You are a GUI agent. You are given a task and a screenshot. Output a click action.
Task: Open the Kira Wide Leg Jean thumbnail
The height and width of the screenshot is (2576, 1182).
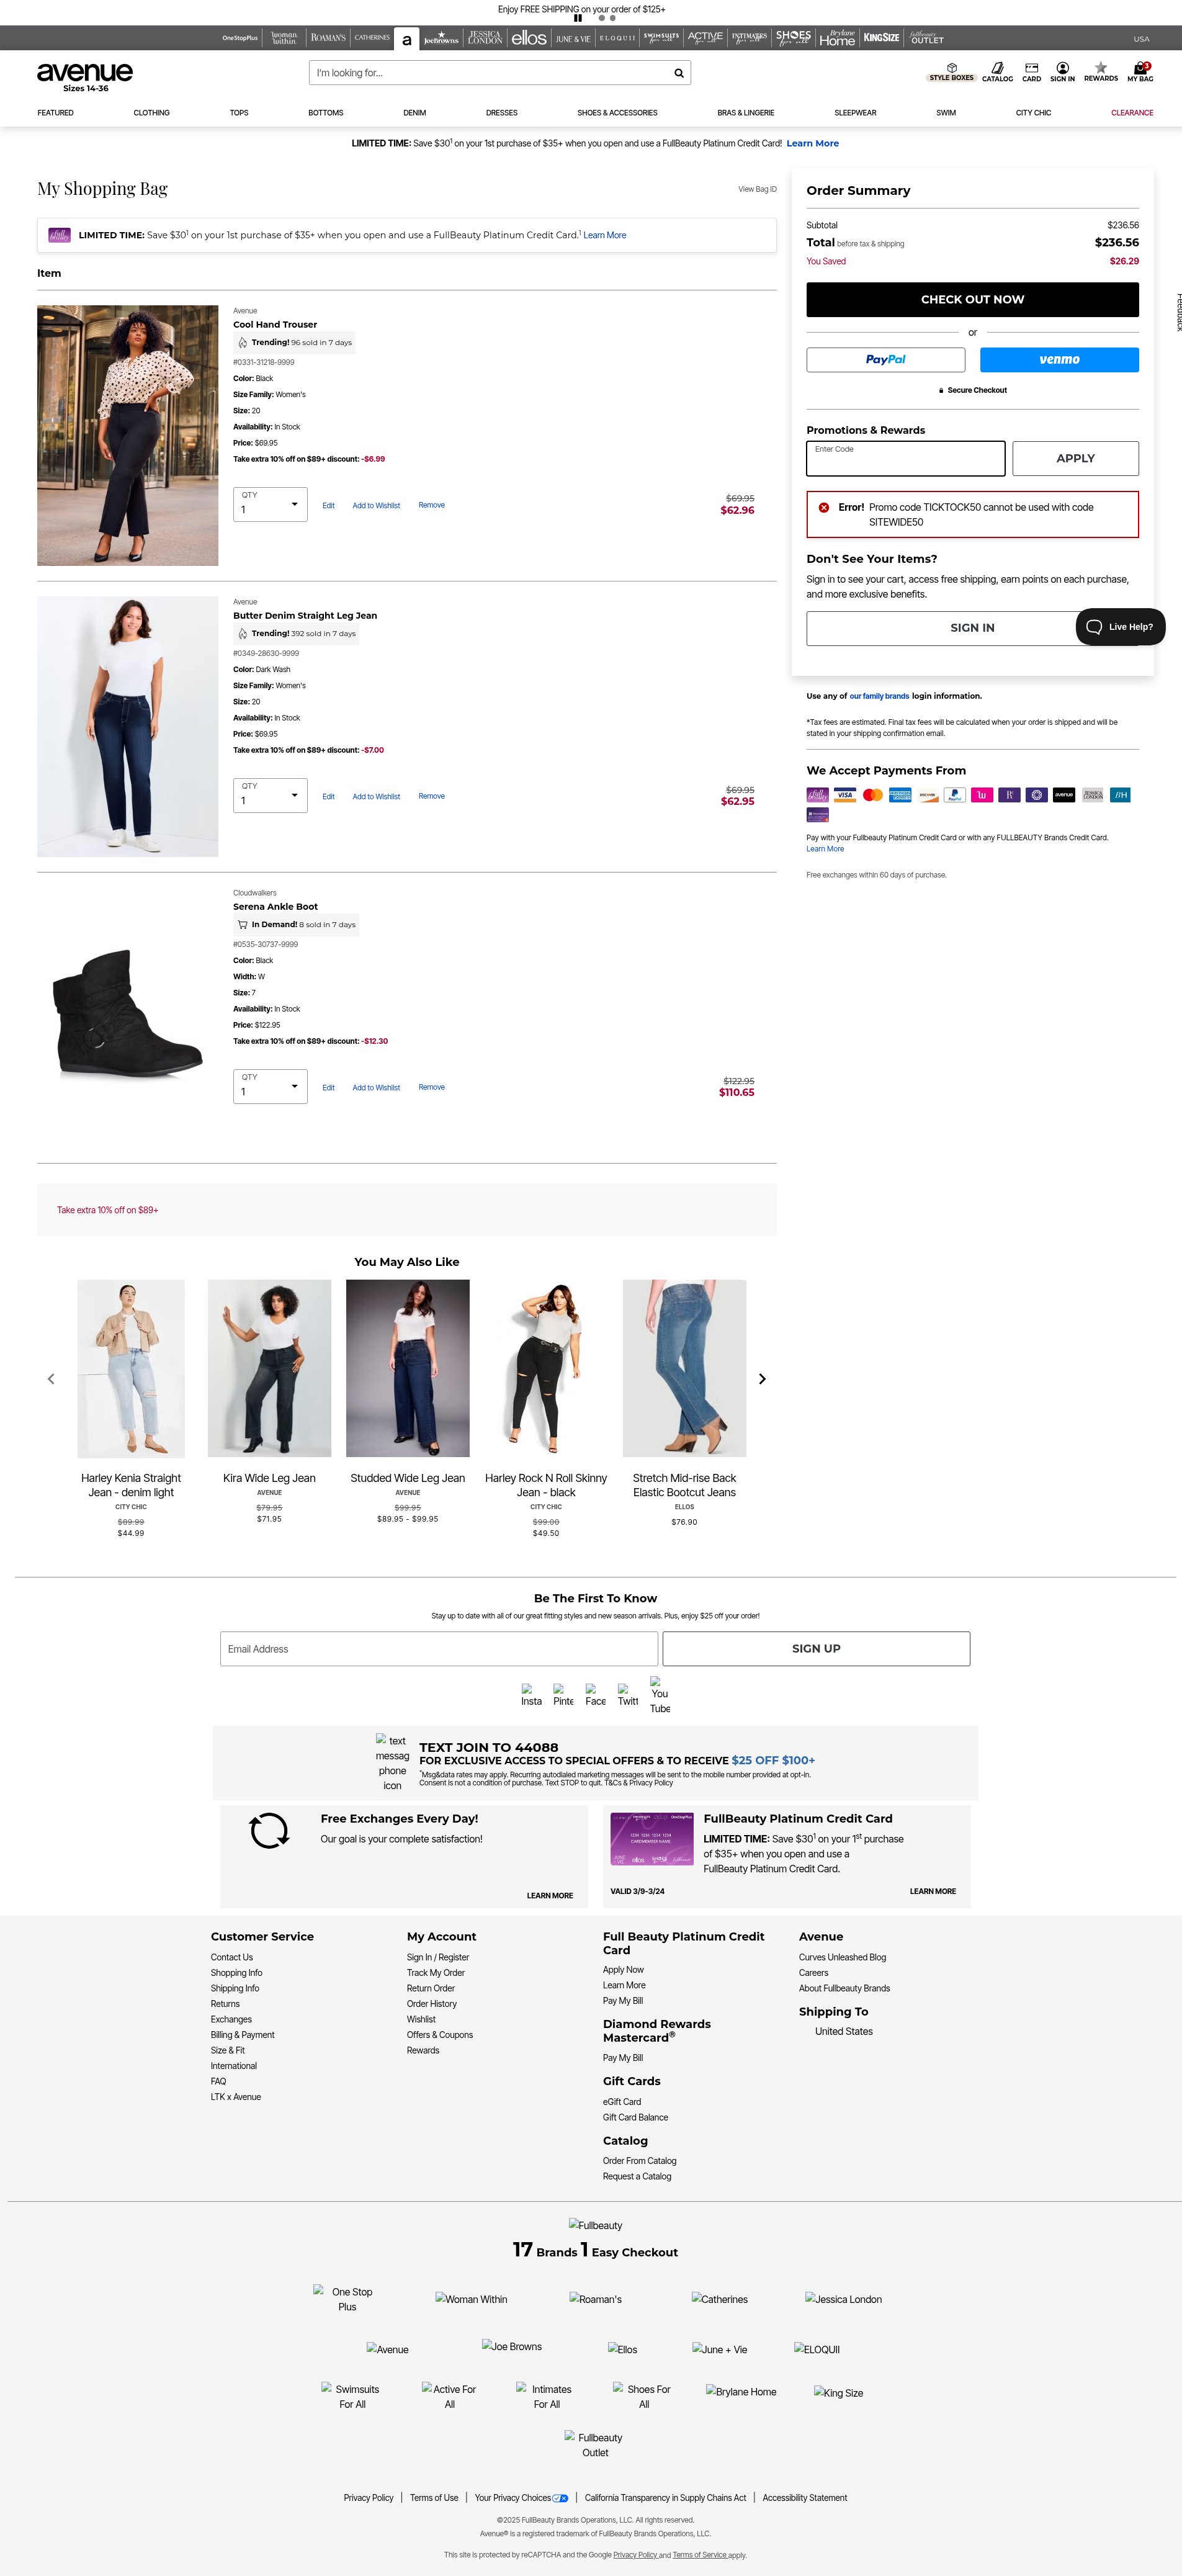click(x=269, y=1368)
